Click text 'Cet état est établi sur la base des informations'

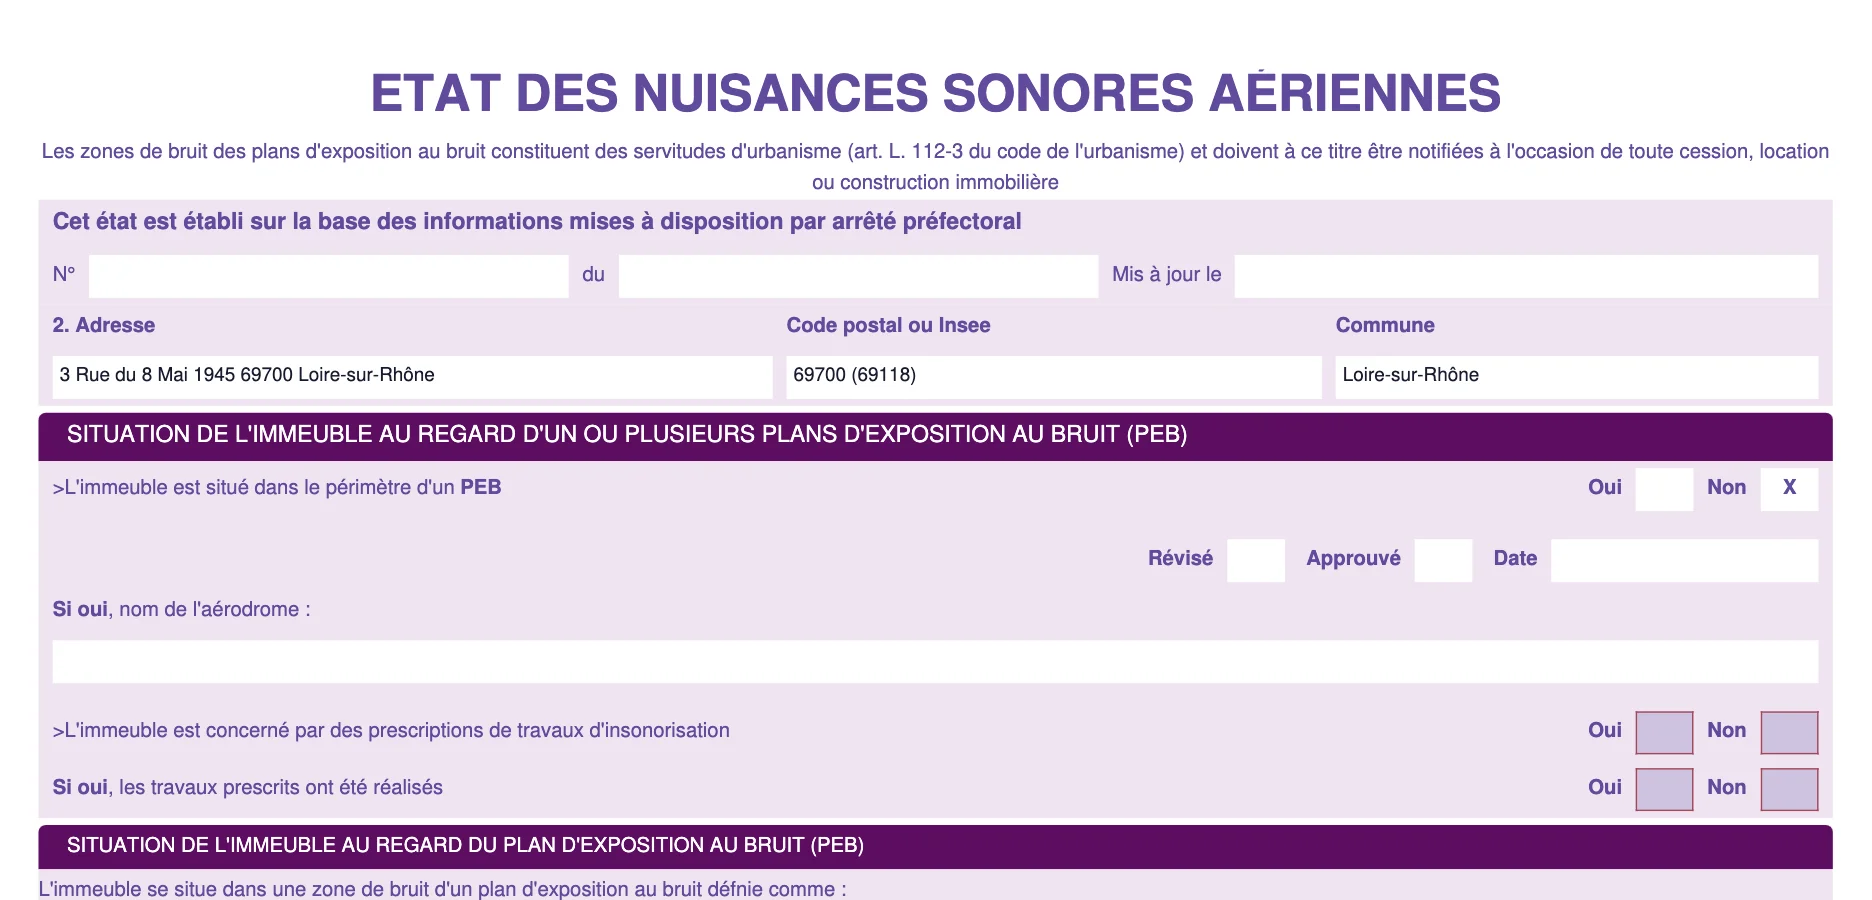point(537,221)
